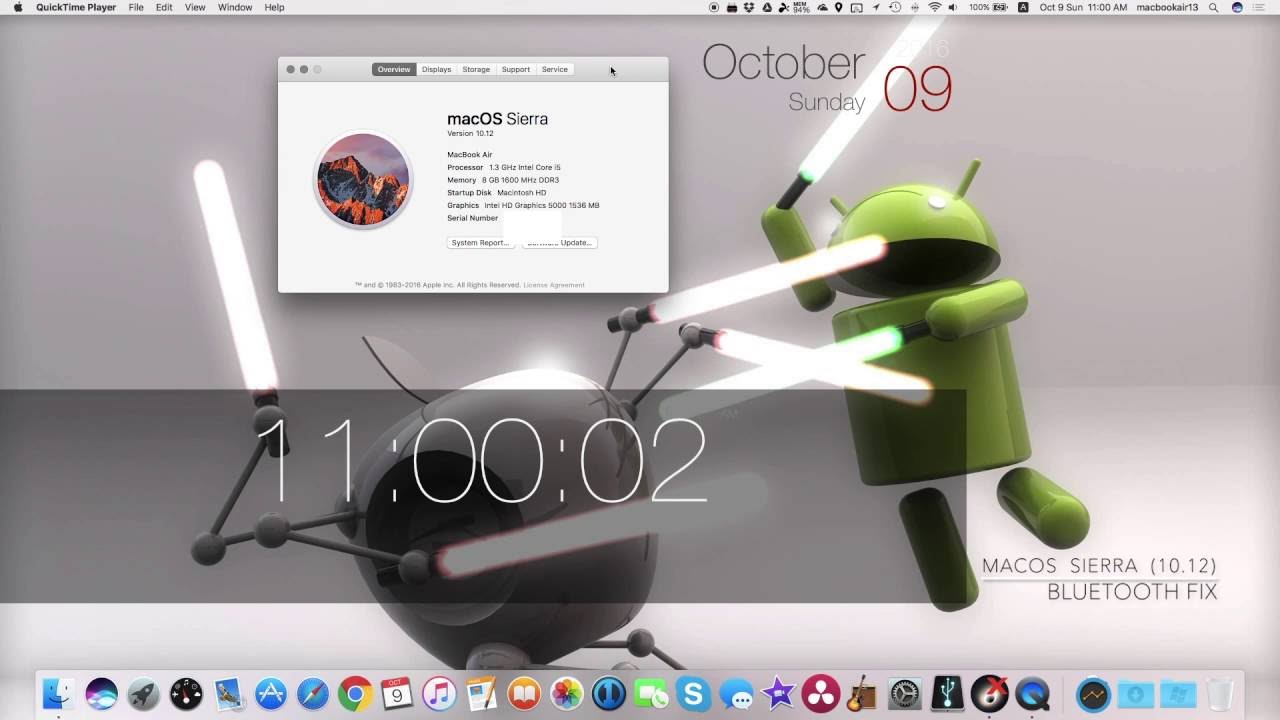Switch to the Support tab

tap(516, 69)
